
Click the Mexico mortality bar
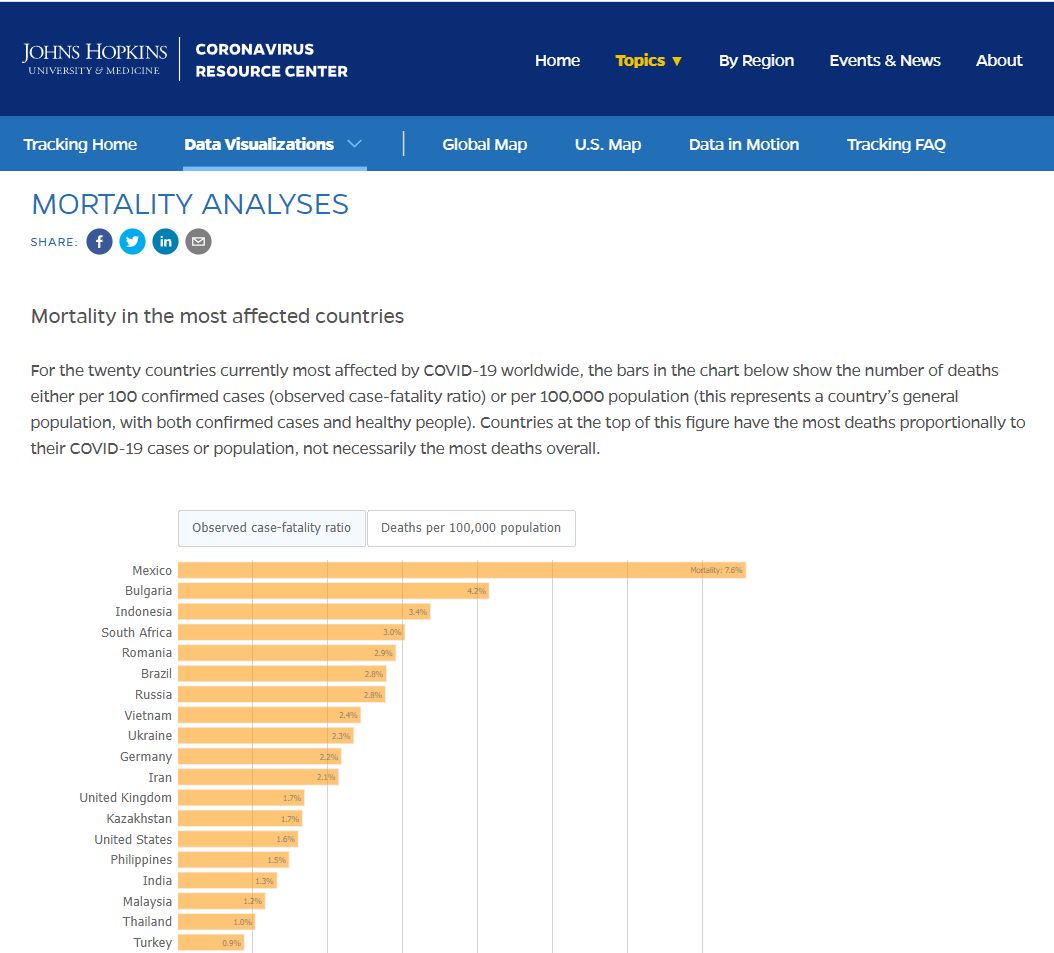[462, 570]
